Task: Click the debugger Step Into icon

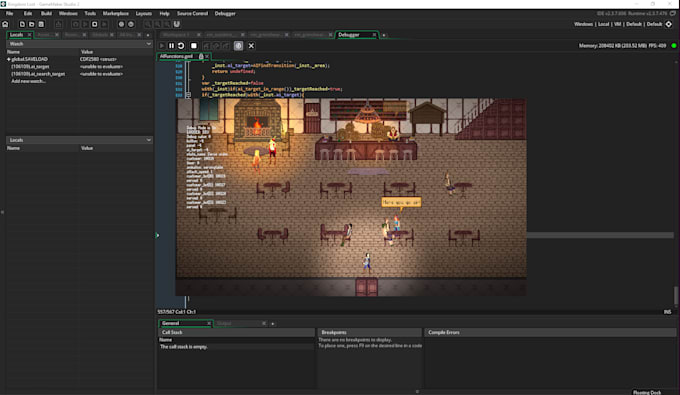Action: (206, 46)
